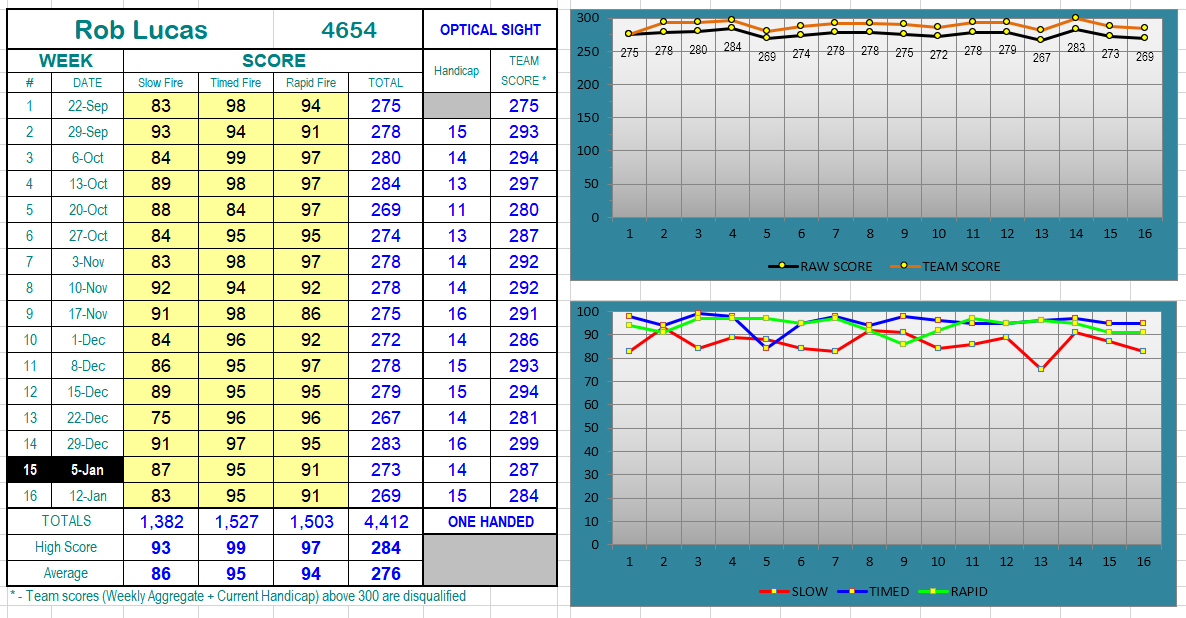
Task: Click the Handicap column header
Action: pyautogui.click(x=456, y=71)
